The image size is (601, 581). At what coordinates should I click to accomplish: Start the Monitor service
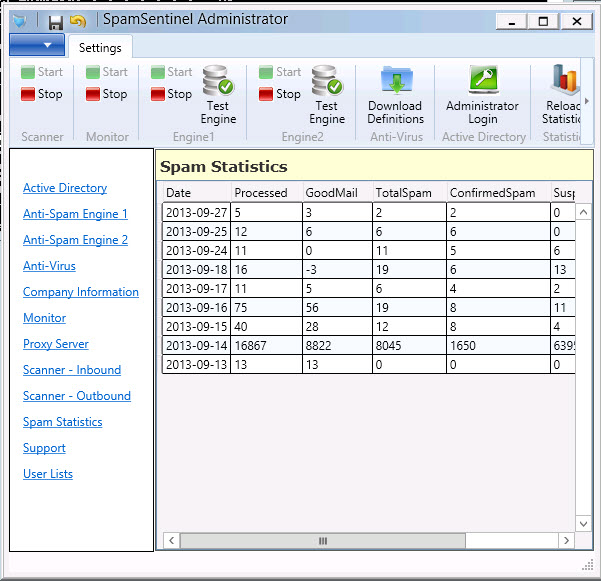107,72
